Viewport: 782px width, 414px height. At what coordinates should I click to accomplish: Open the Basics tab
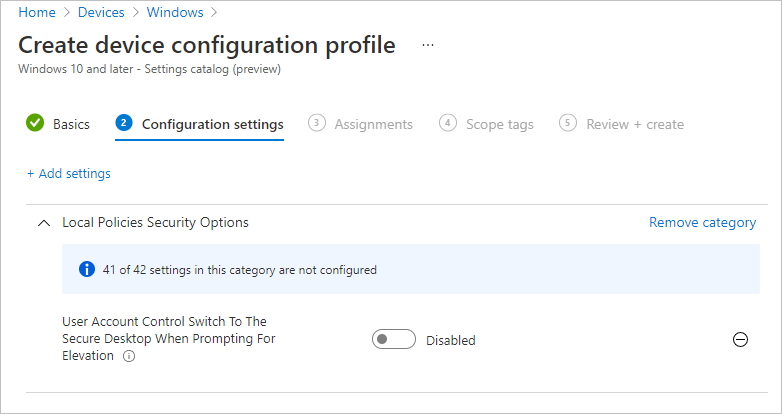click(71, 124)
